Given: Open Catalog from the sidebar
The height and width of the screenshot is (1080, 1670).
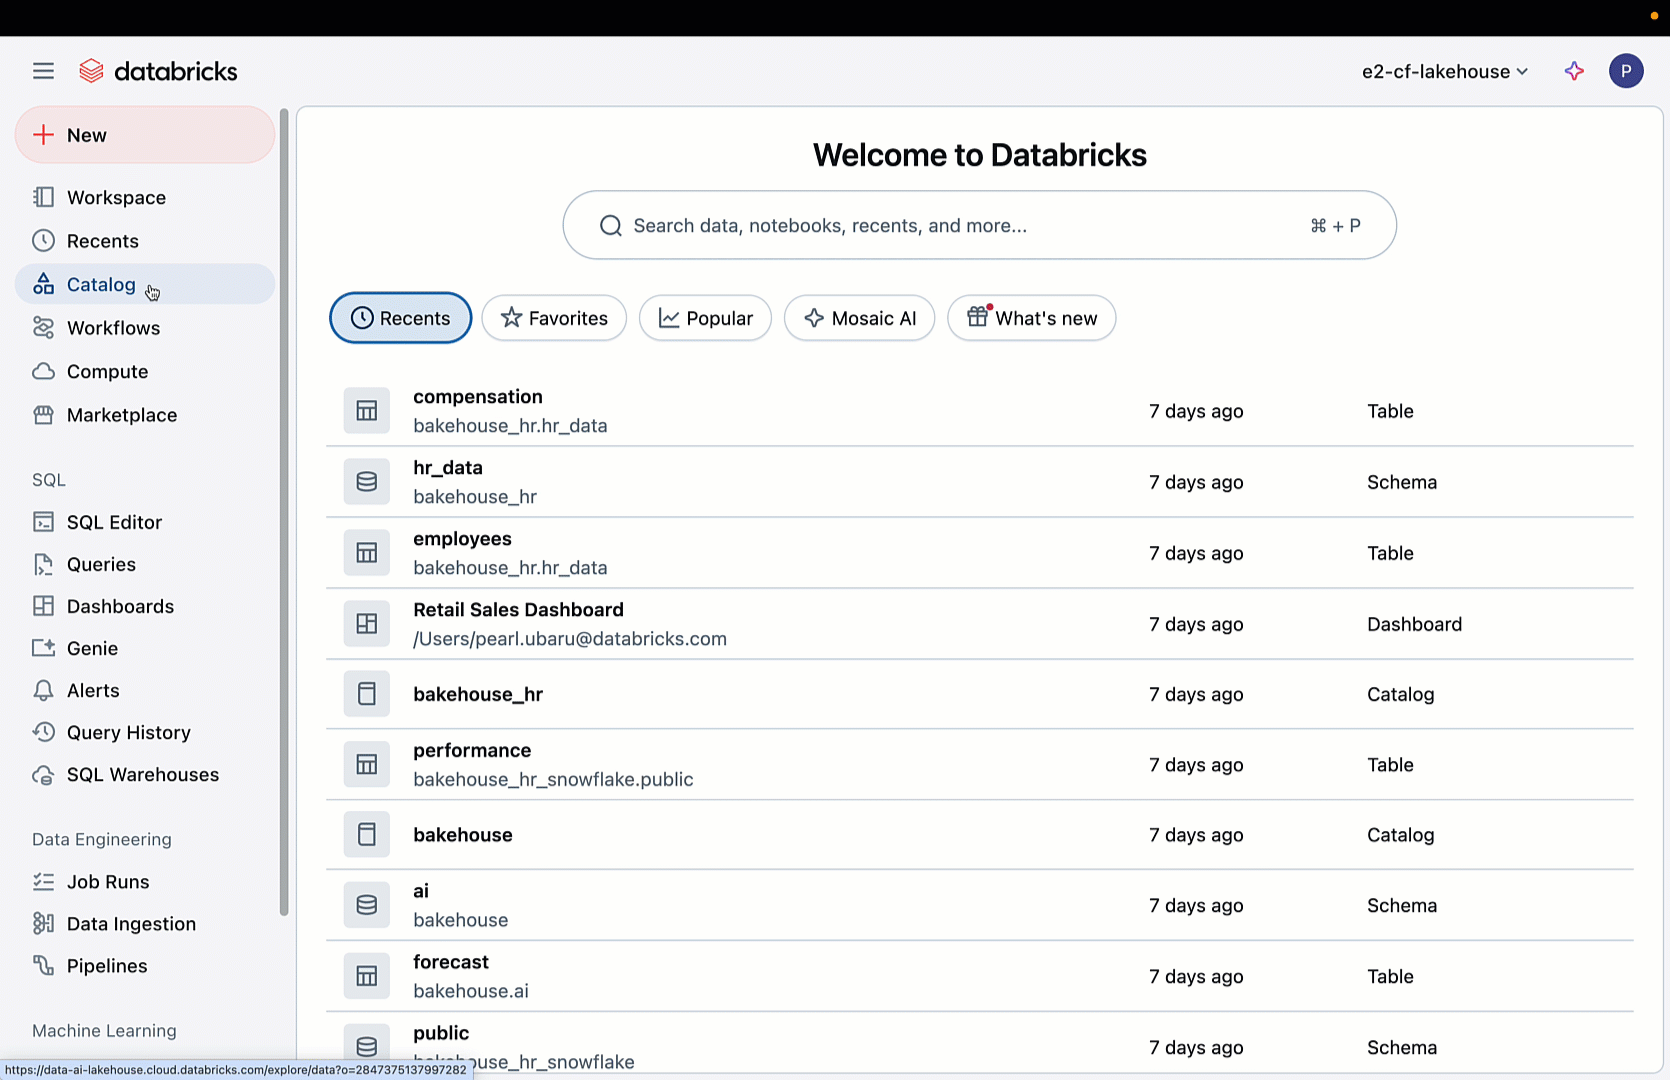Looking at the screenshot, I should pos(101,285).
